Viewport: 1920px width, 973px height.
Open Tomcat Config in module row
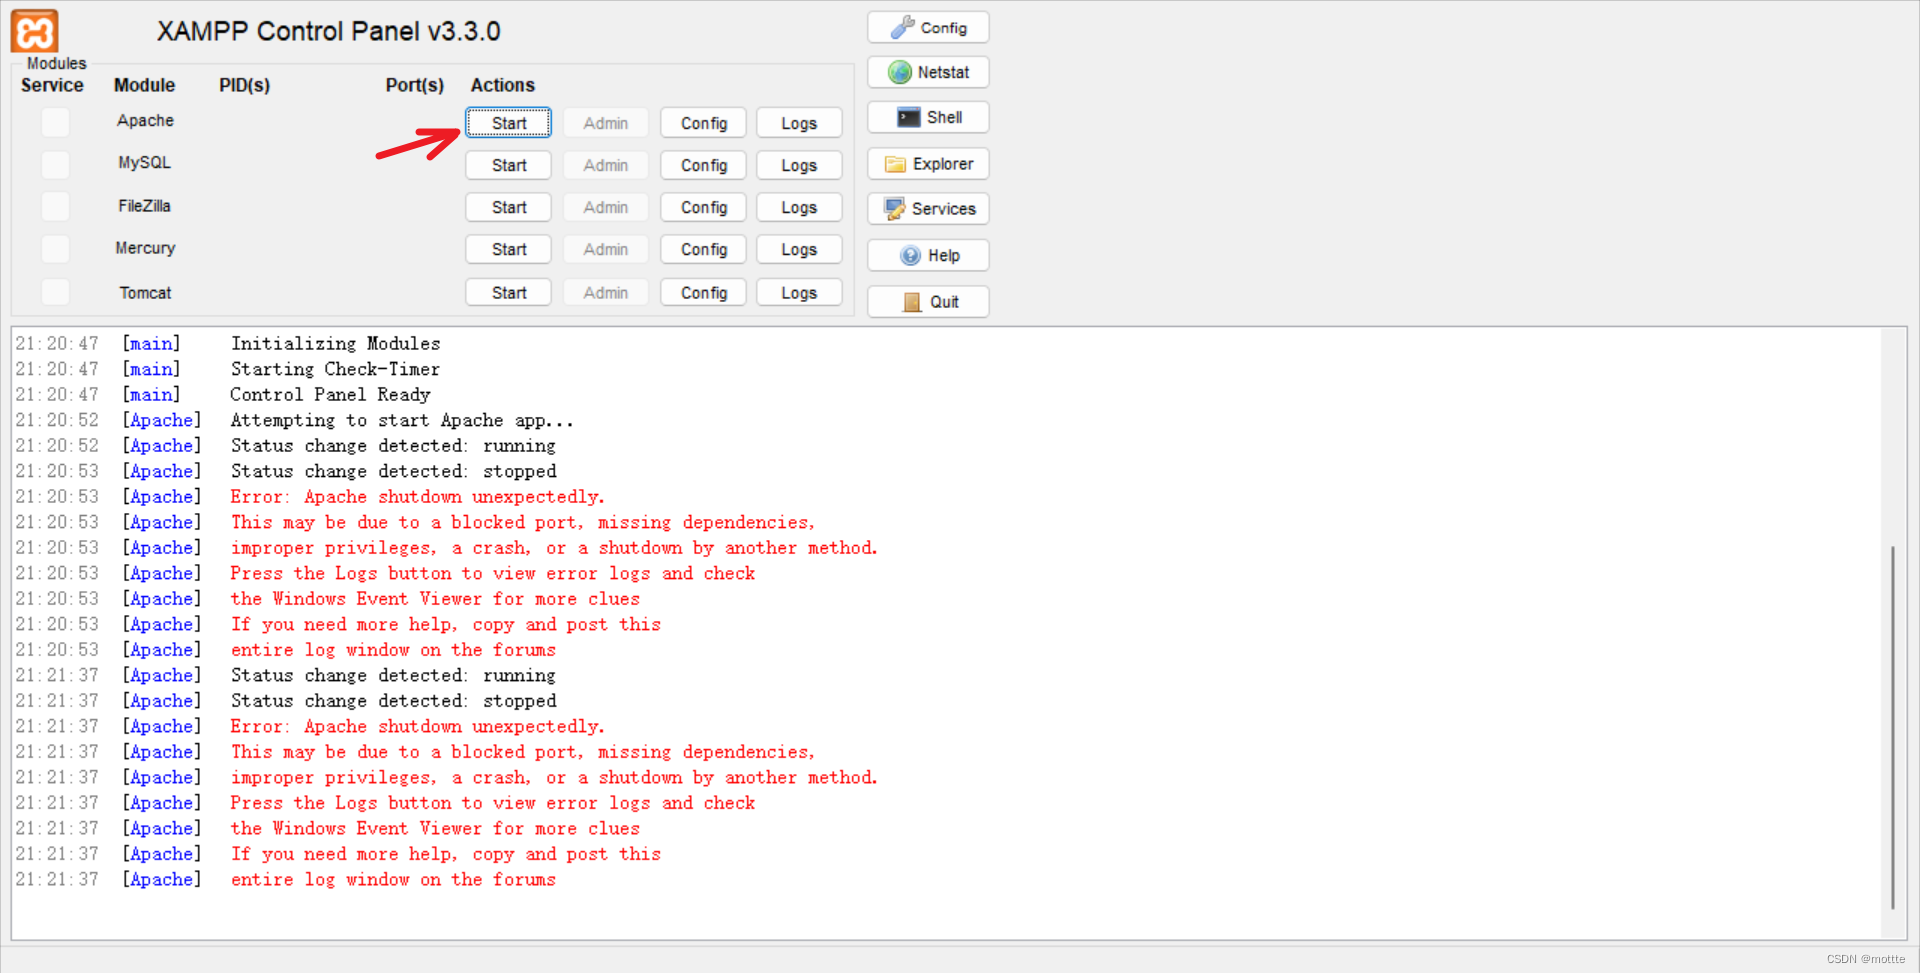click(x=703, y=292)
